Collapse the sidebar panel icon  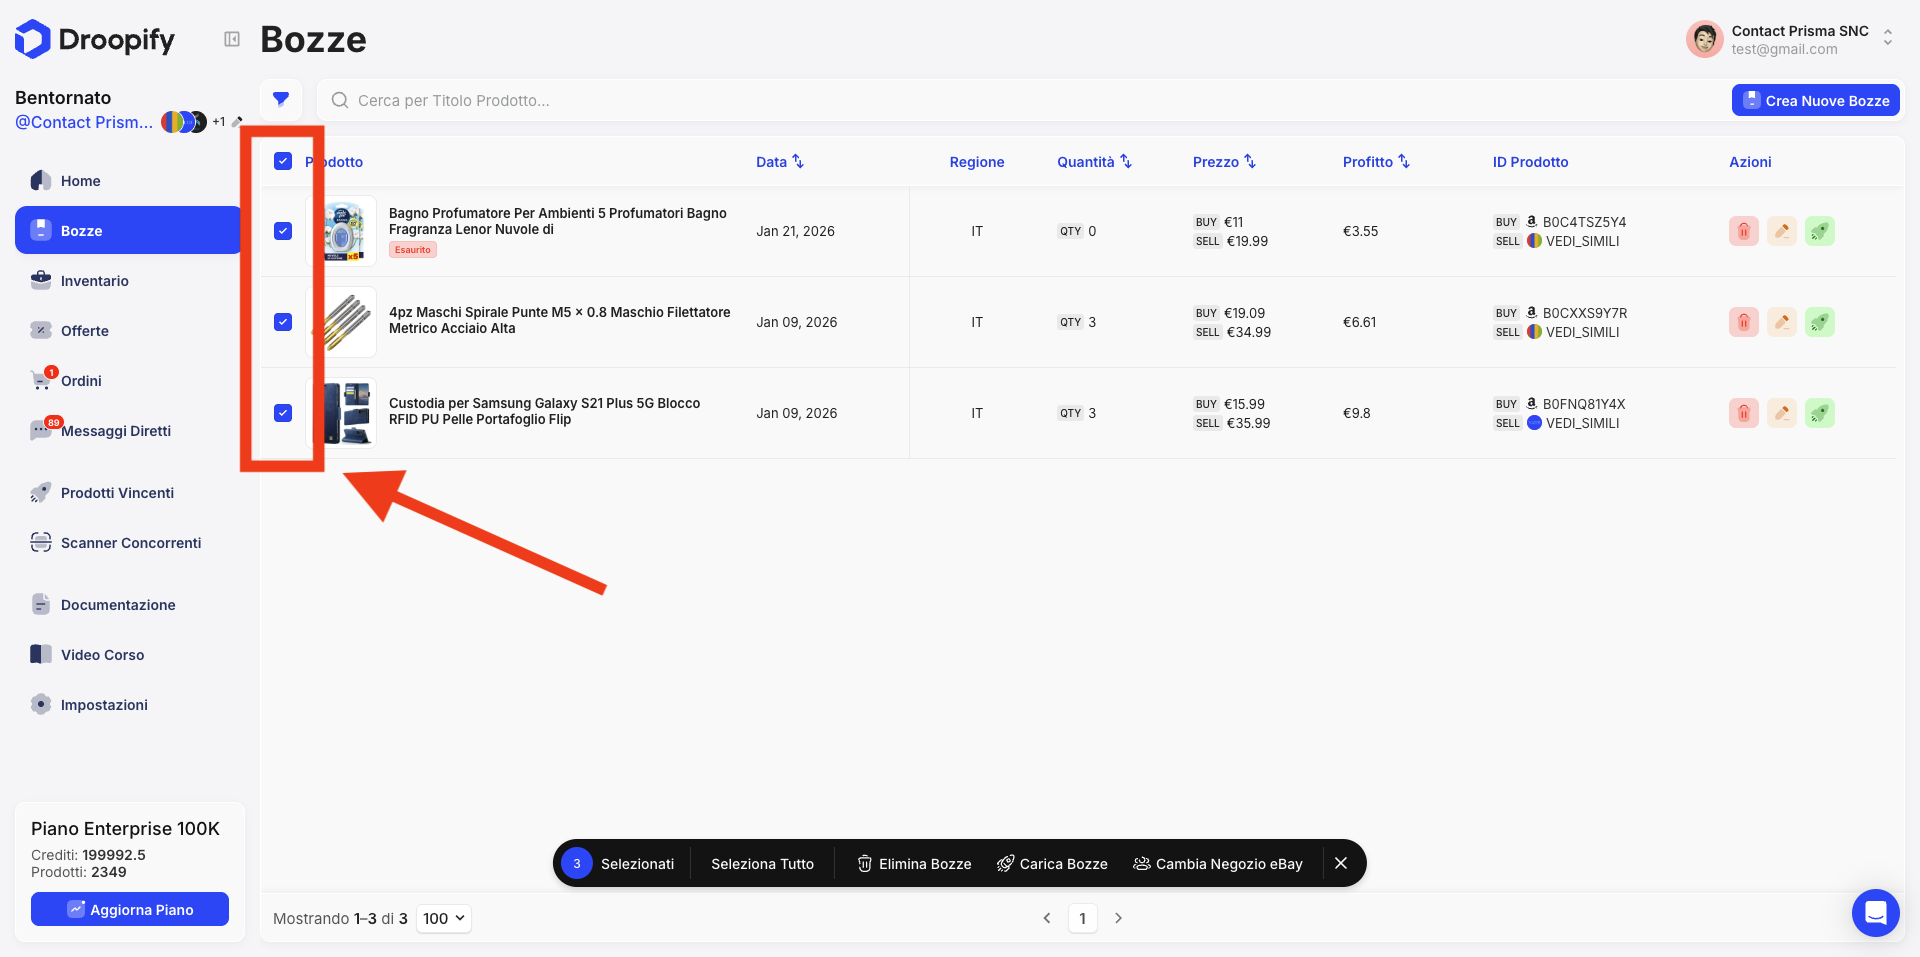click(232, 39)
